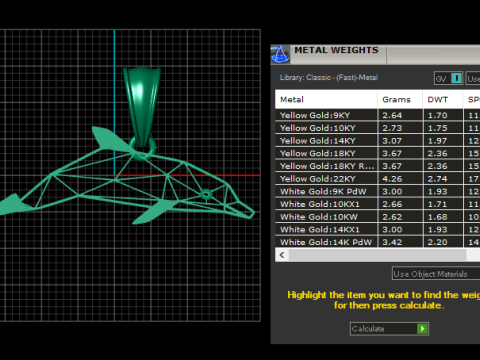
Task: Click the 1.70 DWT value
Action: (437, 115)
